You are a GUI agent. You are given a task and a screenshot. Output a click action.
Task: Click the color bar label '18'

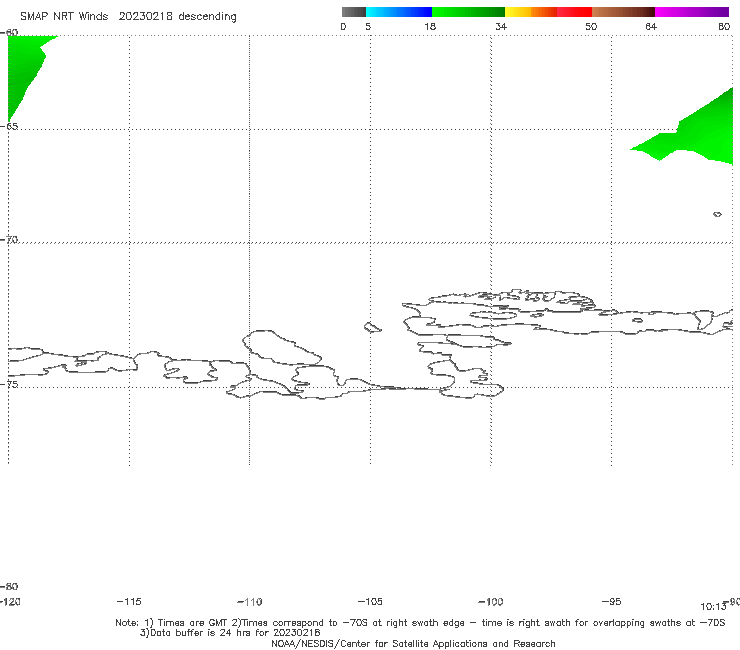click(x=430, y=26)
